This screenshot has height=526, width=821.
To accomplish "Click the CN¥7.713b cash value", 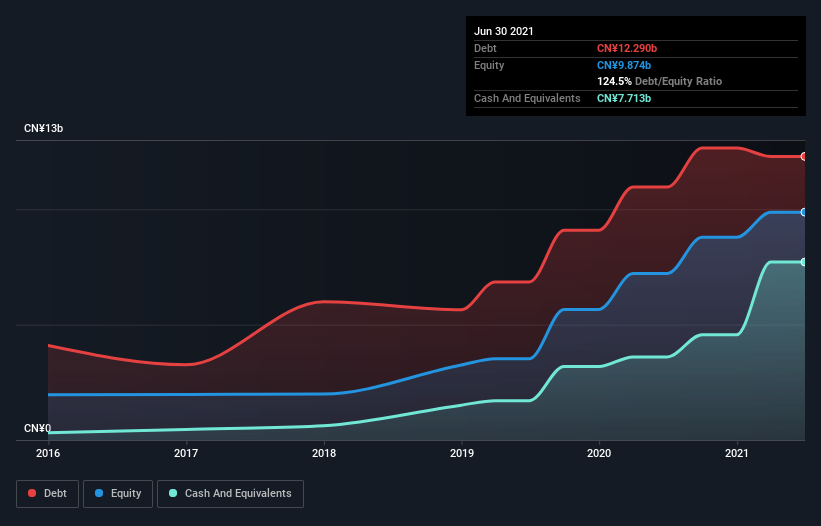I will coord(624,98).
